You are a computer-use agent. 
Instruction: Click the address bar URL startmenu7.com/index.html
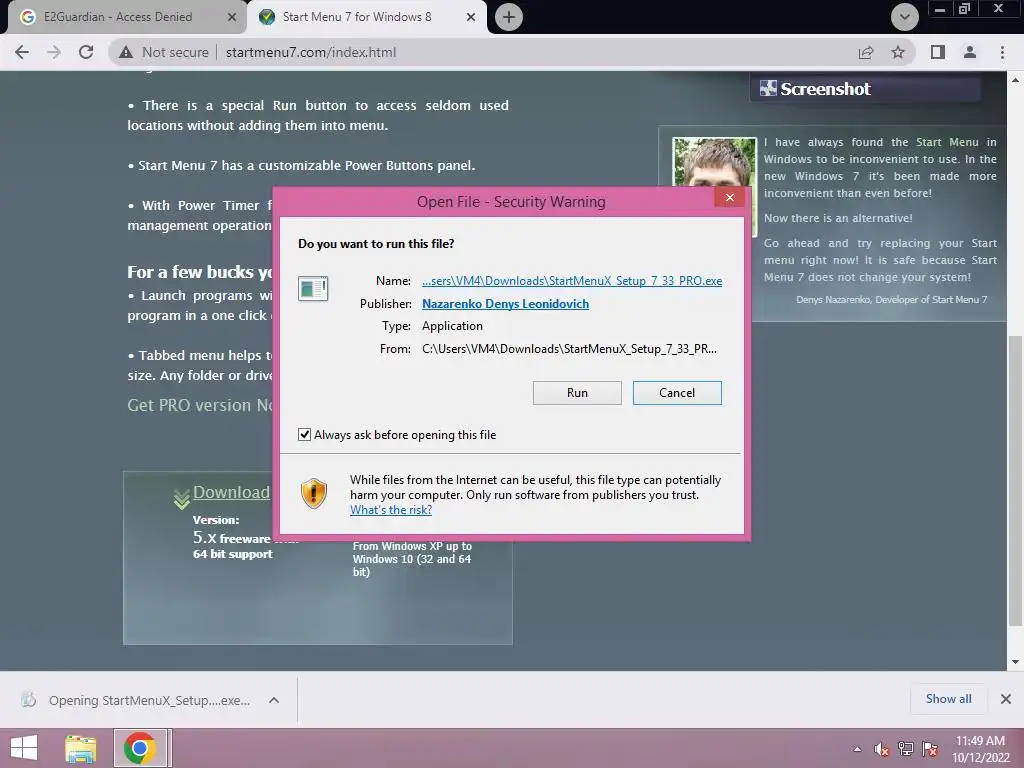click(x=311, y=52)
